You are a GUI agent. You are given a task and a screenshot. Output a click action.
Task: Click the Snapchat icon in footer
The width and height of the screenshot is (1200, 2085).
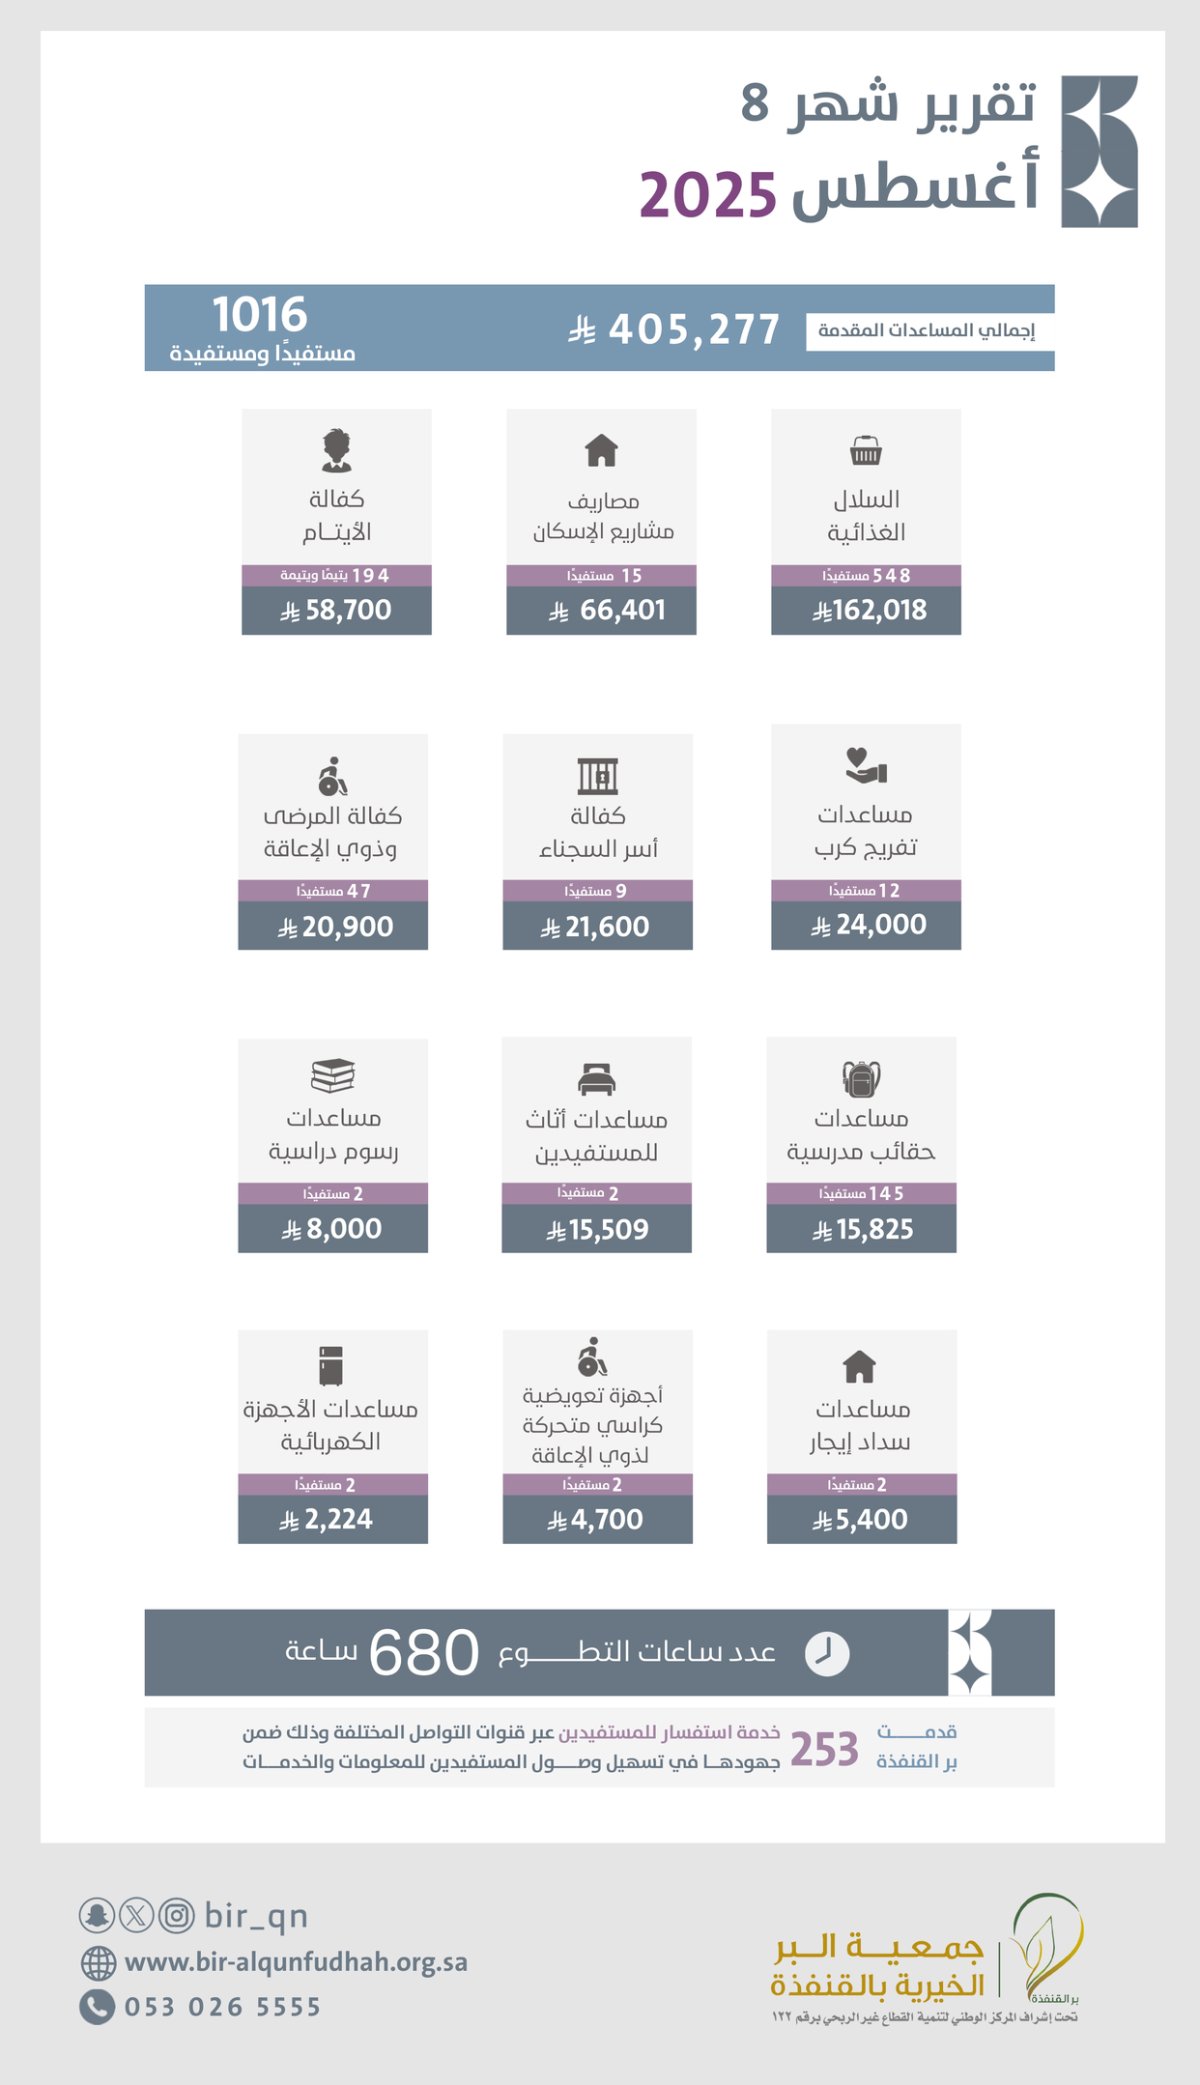[97, 1915]
